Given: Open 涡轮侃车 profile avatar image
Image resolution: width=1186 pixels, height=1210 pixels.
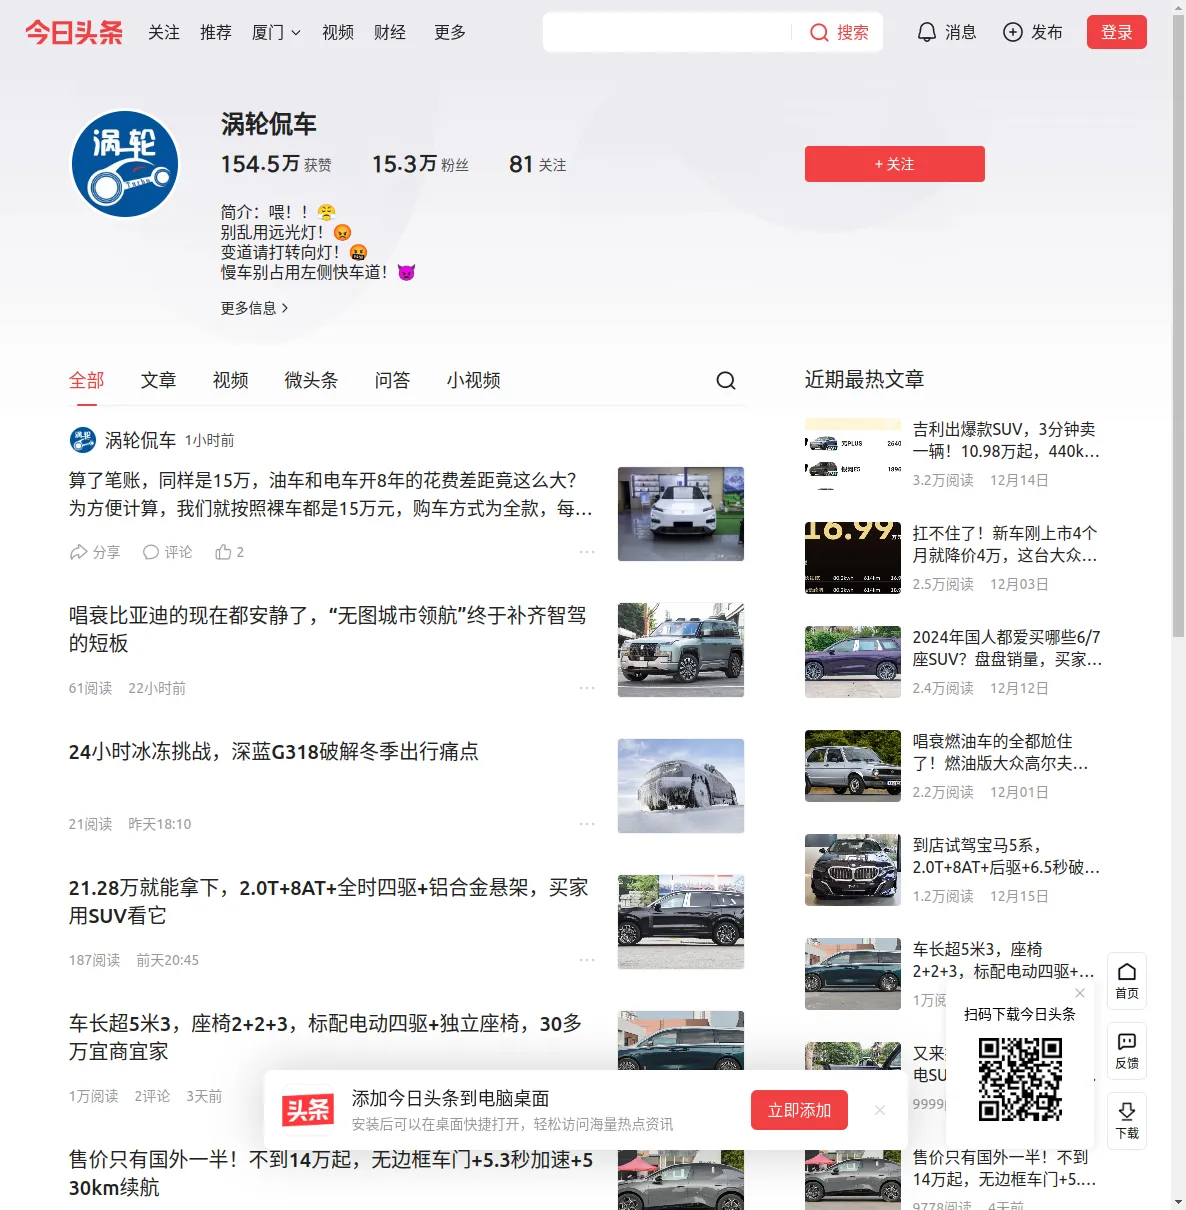Looking at the screenshot, I should click(x=125, y=164).
